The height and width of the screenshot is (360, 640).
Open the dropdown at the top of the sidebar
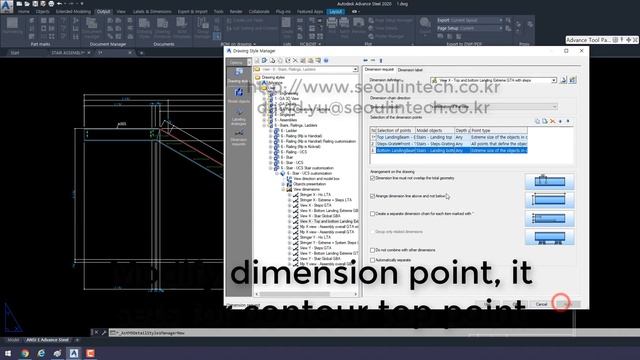(x=249, y=62)
